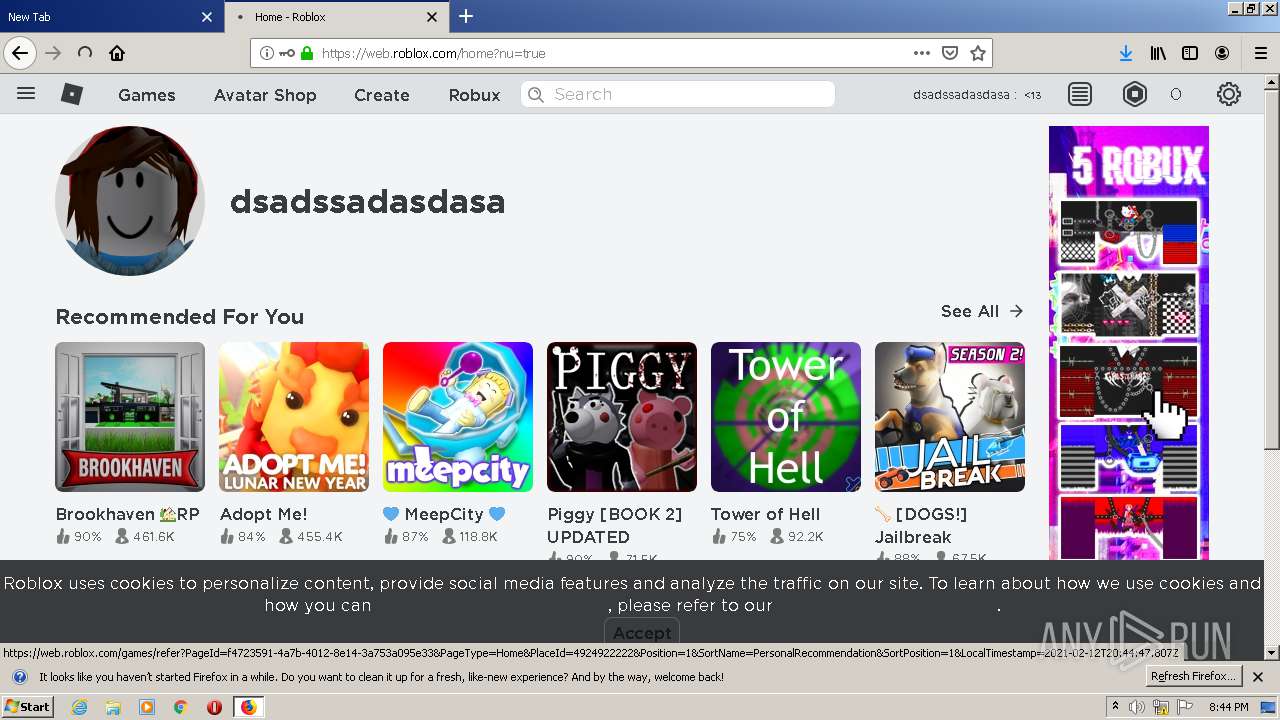The width and height of the screenshot is (1280, 720).
Task: Open the Tower of Hell thumbnail
Action: 786,417
